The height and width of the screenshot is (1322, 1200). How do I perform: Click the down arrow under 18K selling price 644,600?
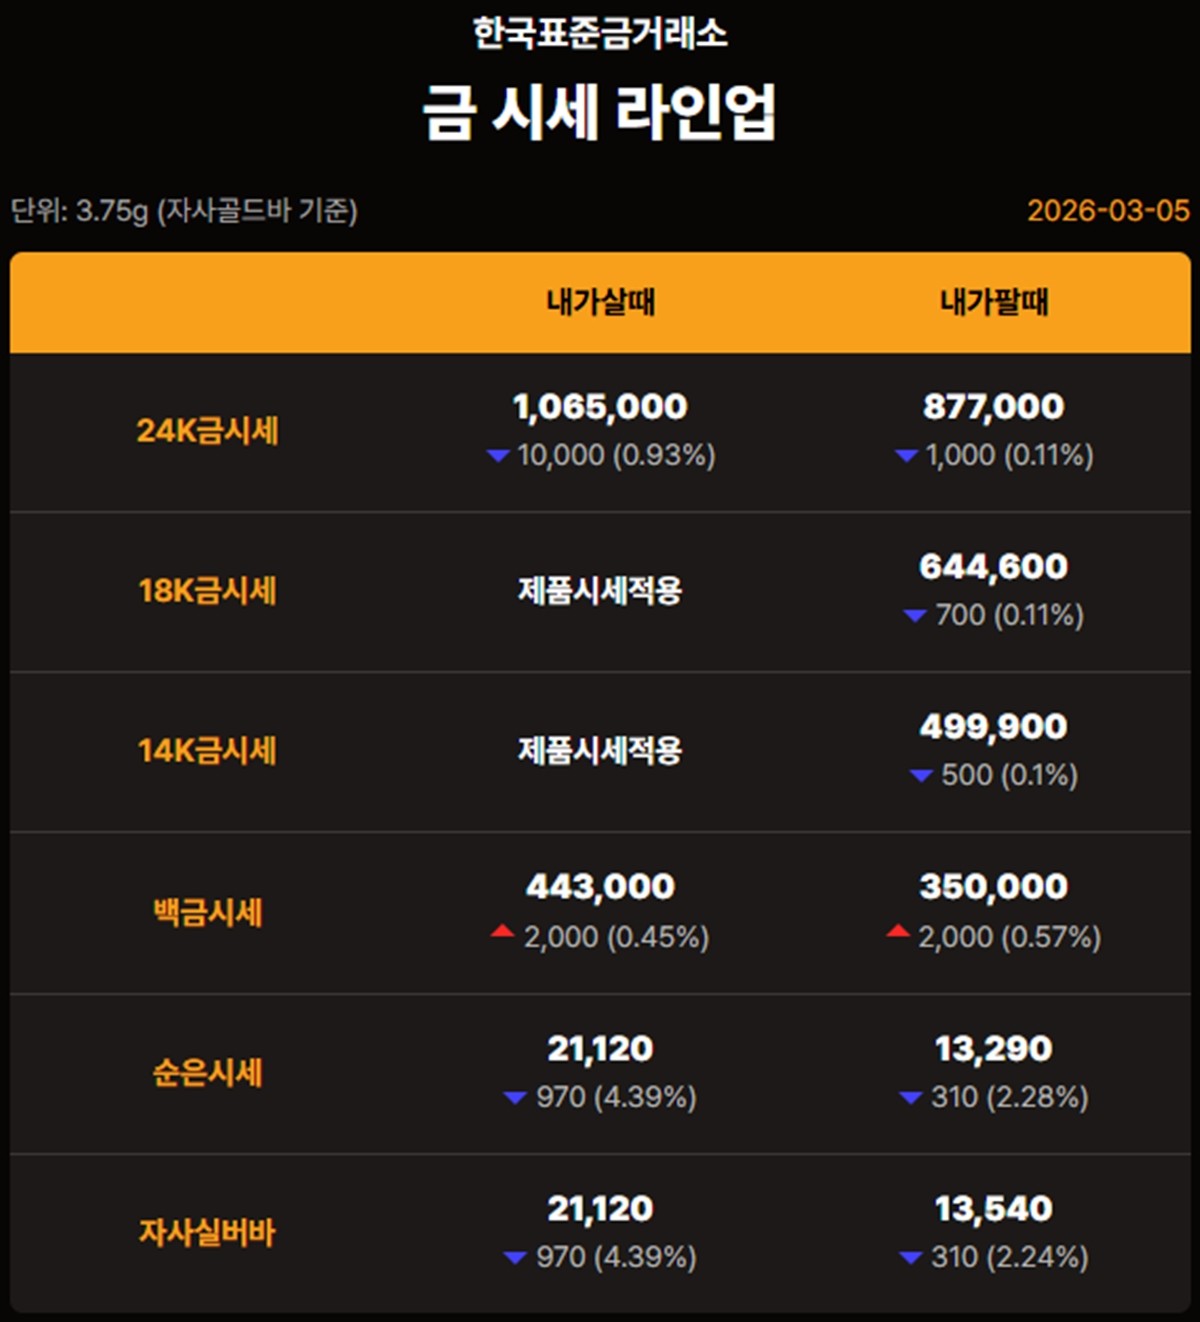coord(915,616)
